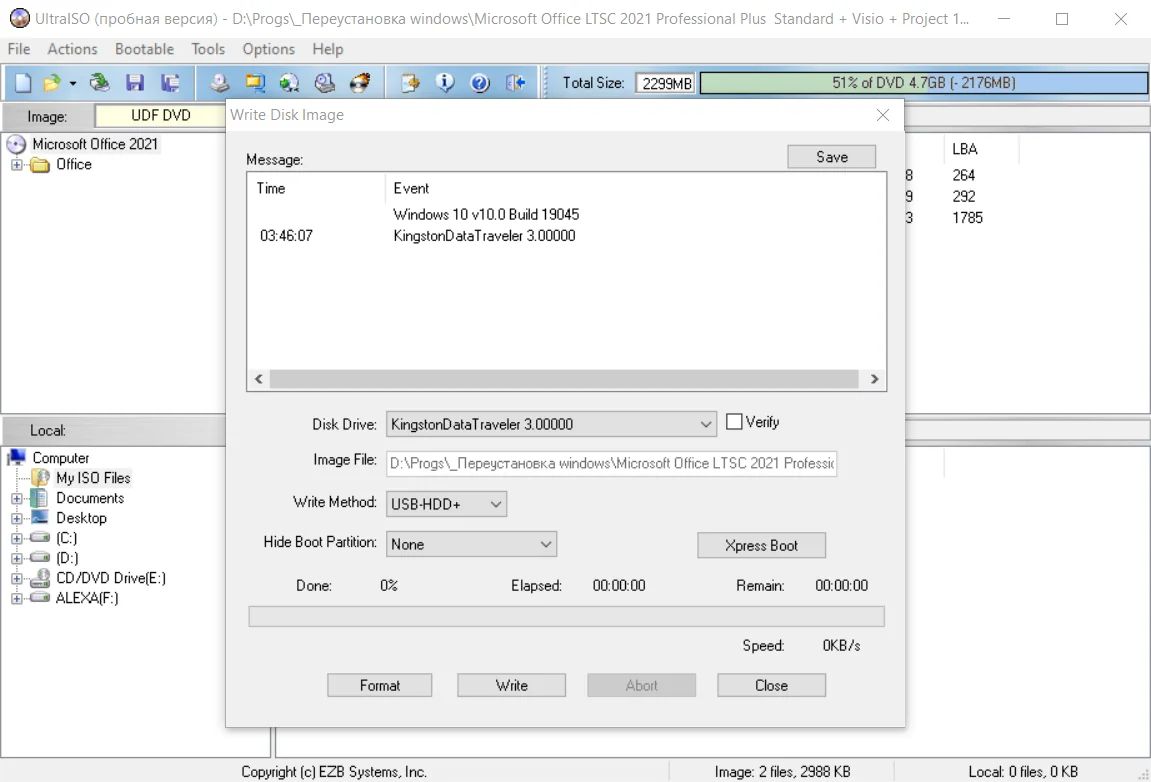
Task: Select Documents in the Local tree
Action: (x=90, y=498)
